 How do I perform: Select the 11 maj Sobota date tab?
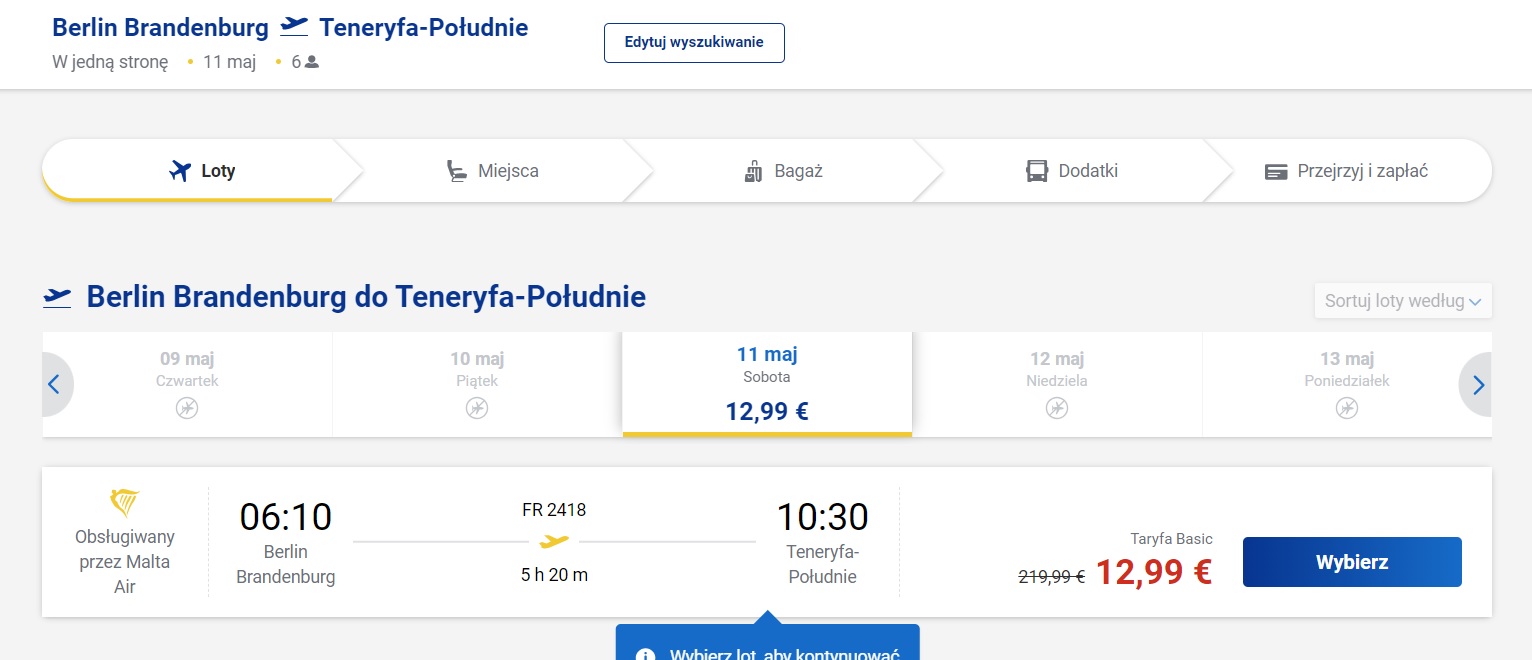pos(767,384)
